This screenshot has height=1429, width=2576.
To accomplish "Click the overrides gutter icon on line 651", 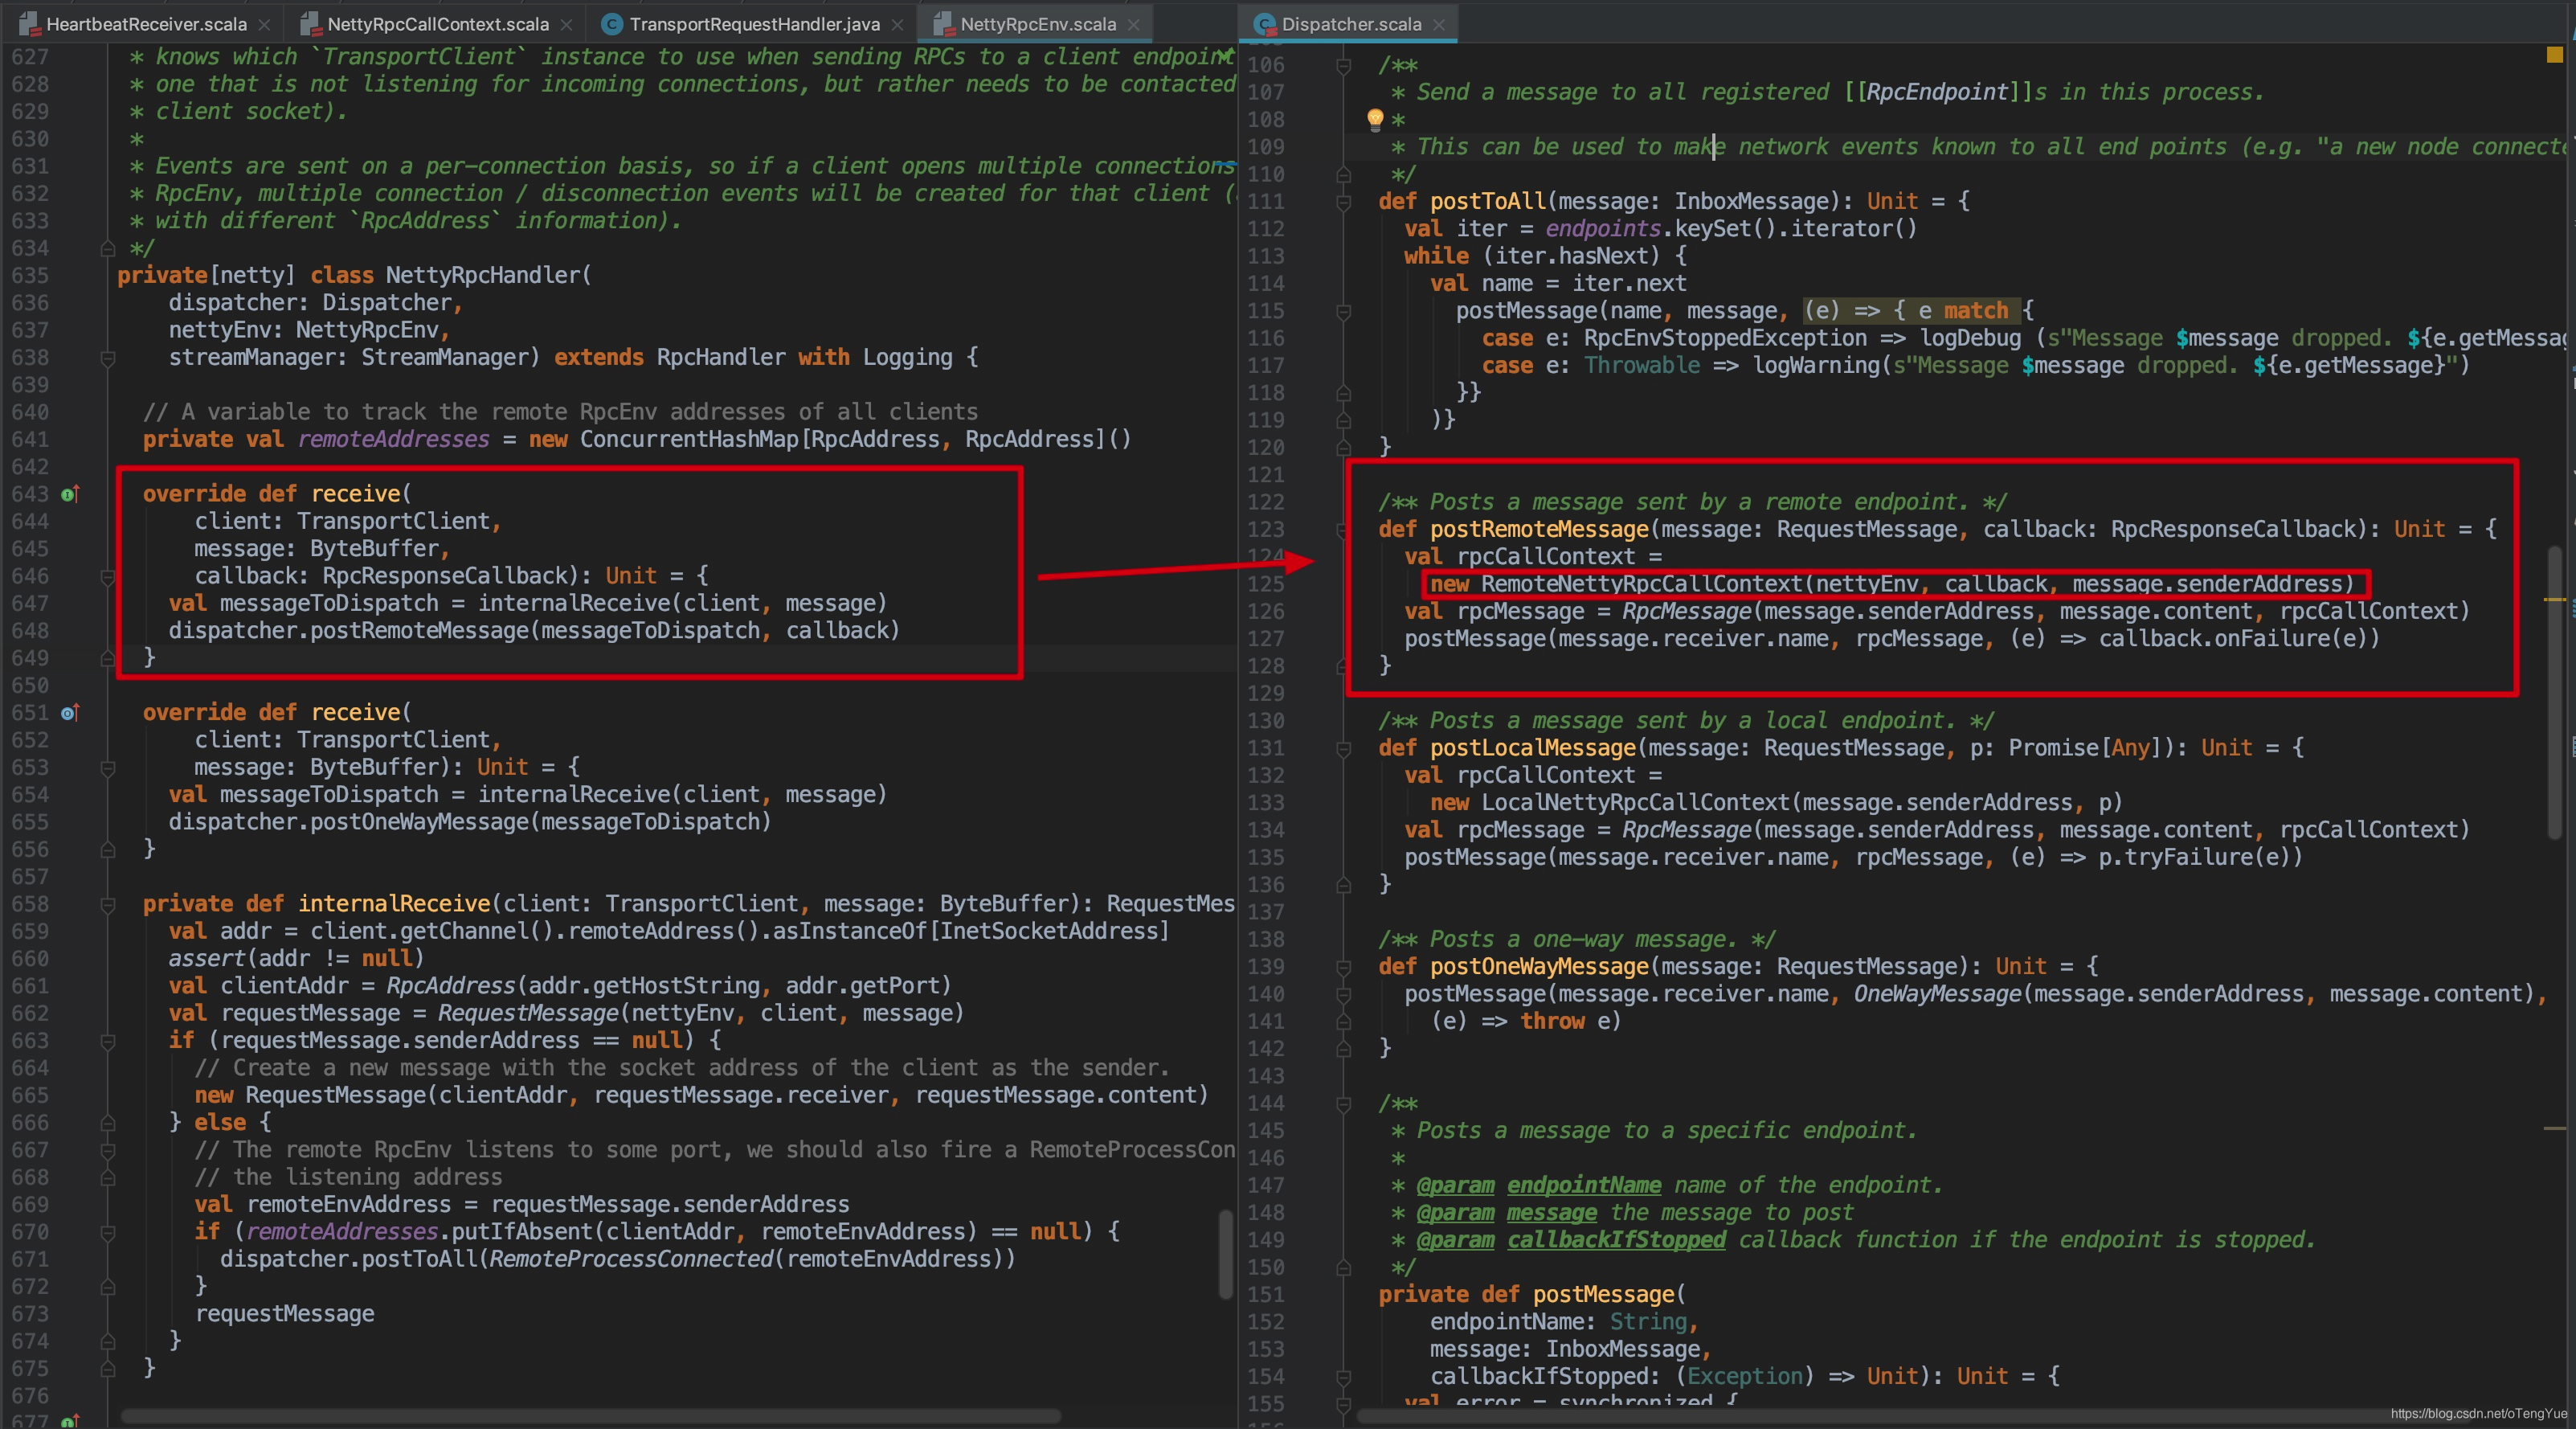I will (69, 713).
